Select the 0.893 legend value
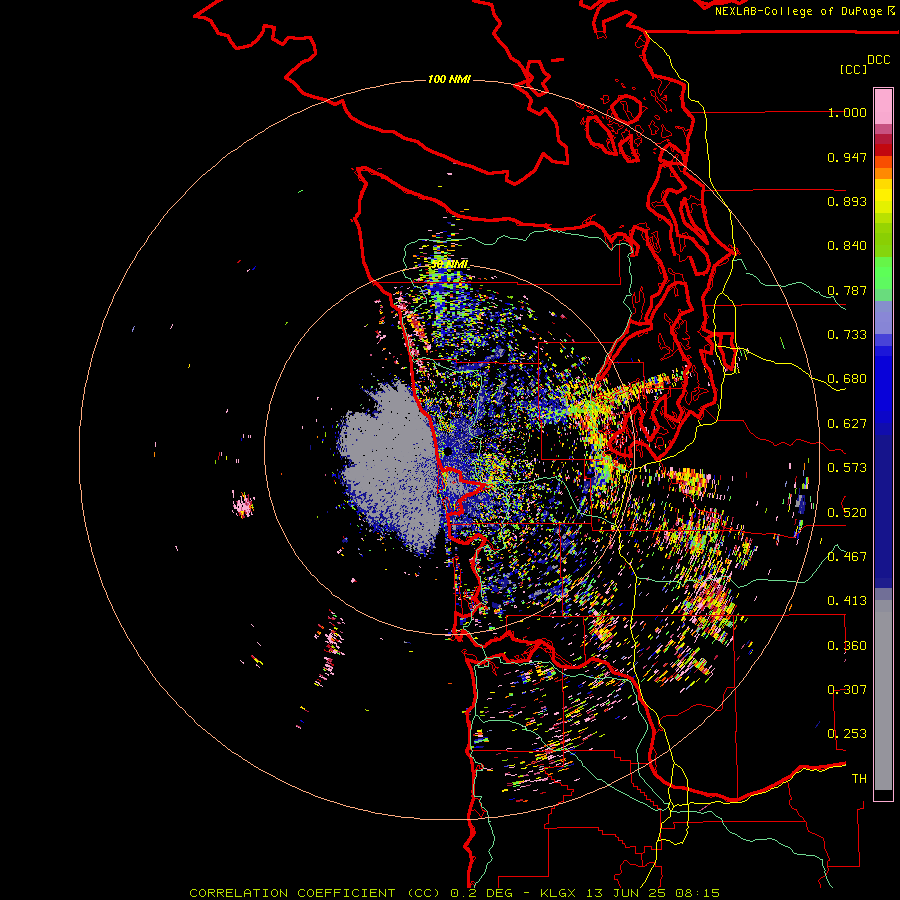This screenshot has width=900, height=900. [847, 201]
